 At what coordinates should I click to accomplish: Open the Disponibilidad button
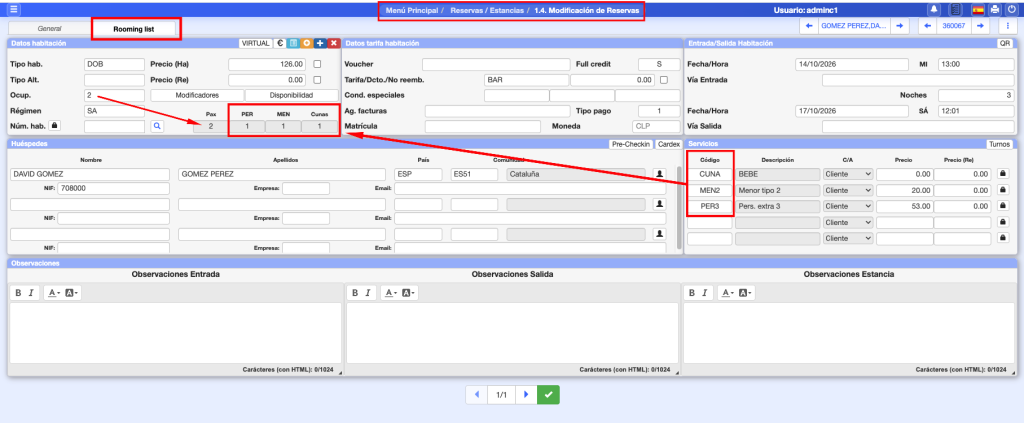(293, 95)
